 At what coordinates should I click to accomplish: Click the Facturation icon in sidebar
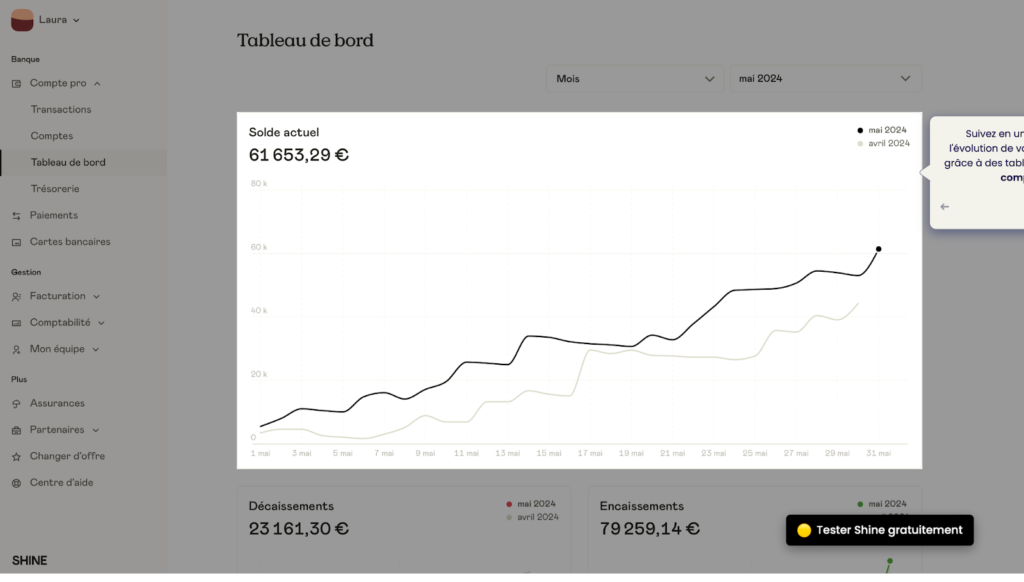[x=17, y=296]
